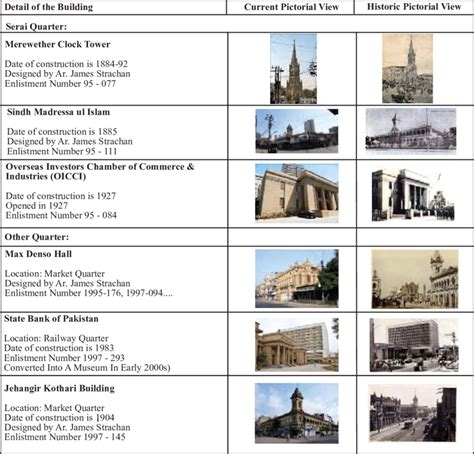Click the 'Current Pictorial View' column header
The image size is (474, 454).
pos(291,7)
